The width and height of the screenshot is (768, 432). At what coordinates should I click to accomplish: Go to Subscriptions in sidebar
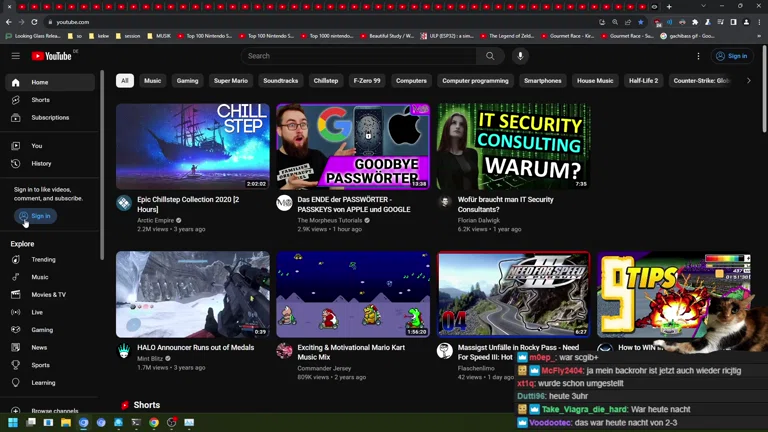click(50, 117)
